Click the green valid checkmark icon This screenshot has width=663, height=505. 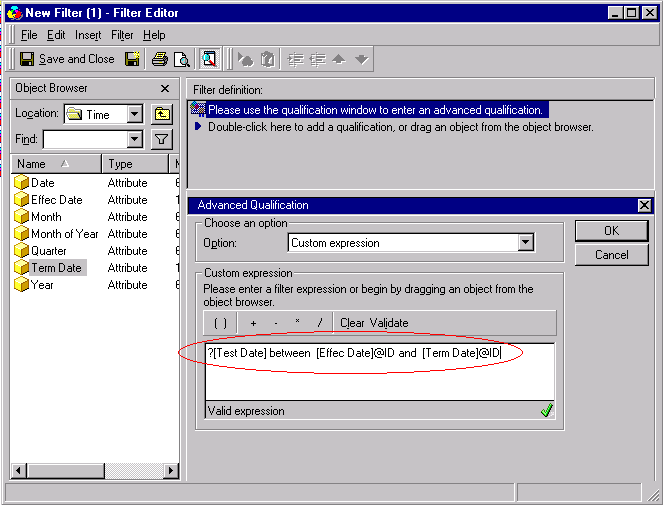(547, 410)
